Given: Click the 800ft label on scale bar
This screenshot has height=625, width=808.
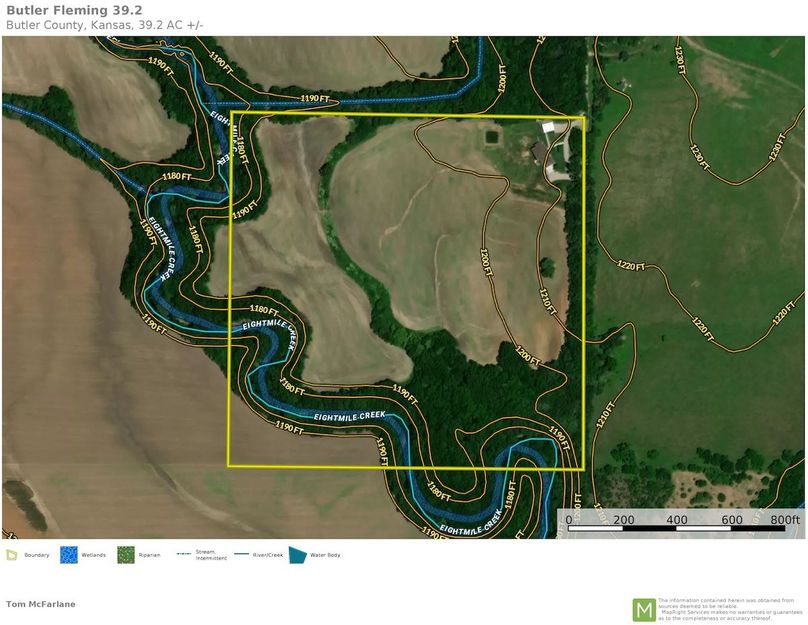Looking at the screenshot, I should pyautogui.click(x=785, y=520).
